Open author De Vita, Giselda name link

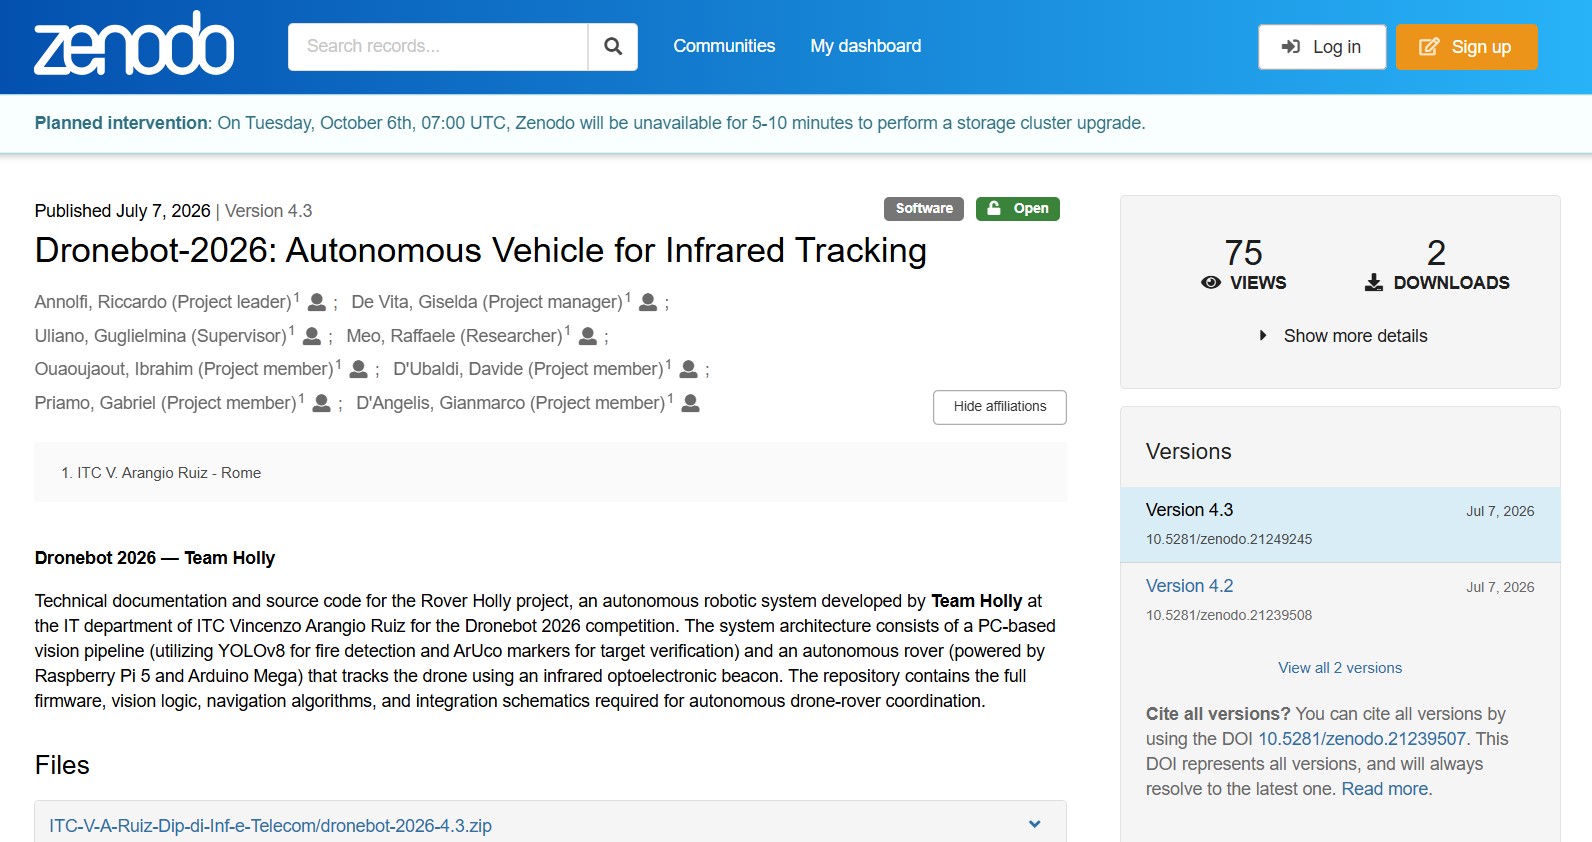click(487, 302)
